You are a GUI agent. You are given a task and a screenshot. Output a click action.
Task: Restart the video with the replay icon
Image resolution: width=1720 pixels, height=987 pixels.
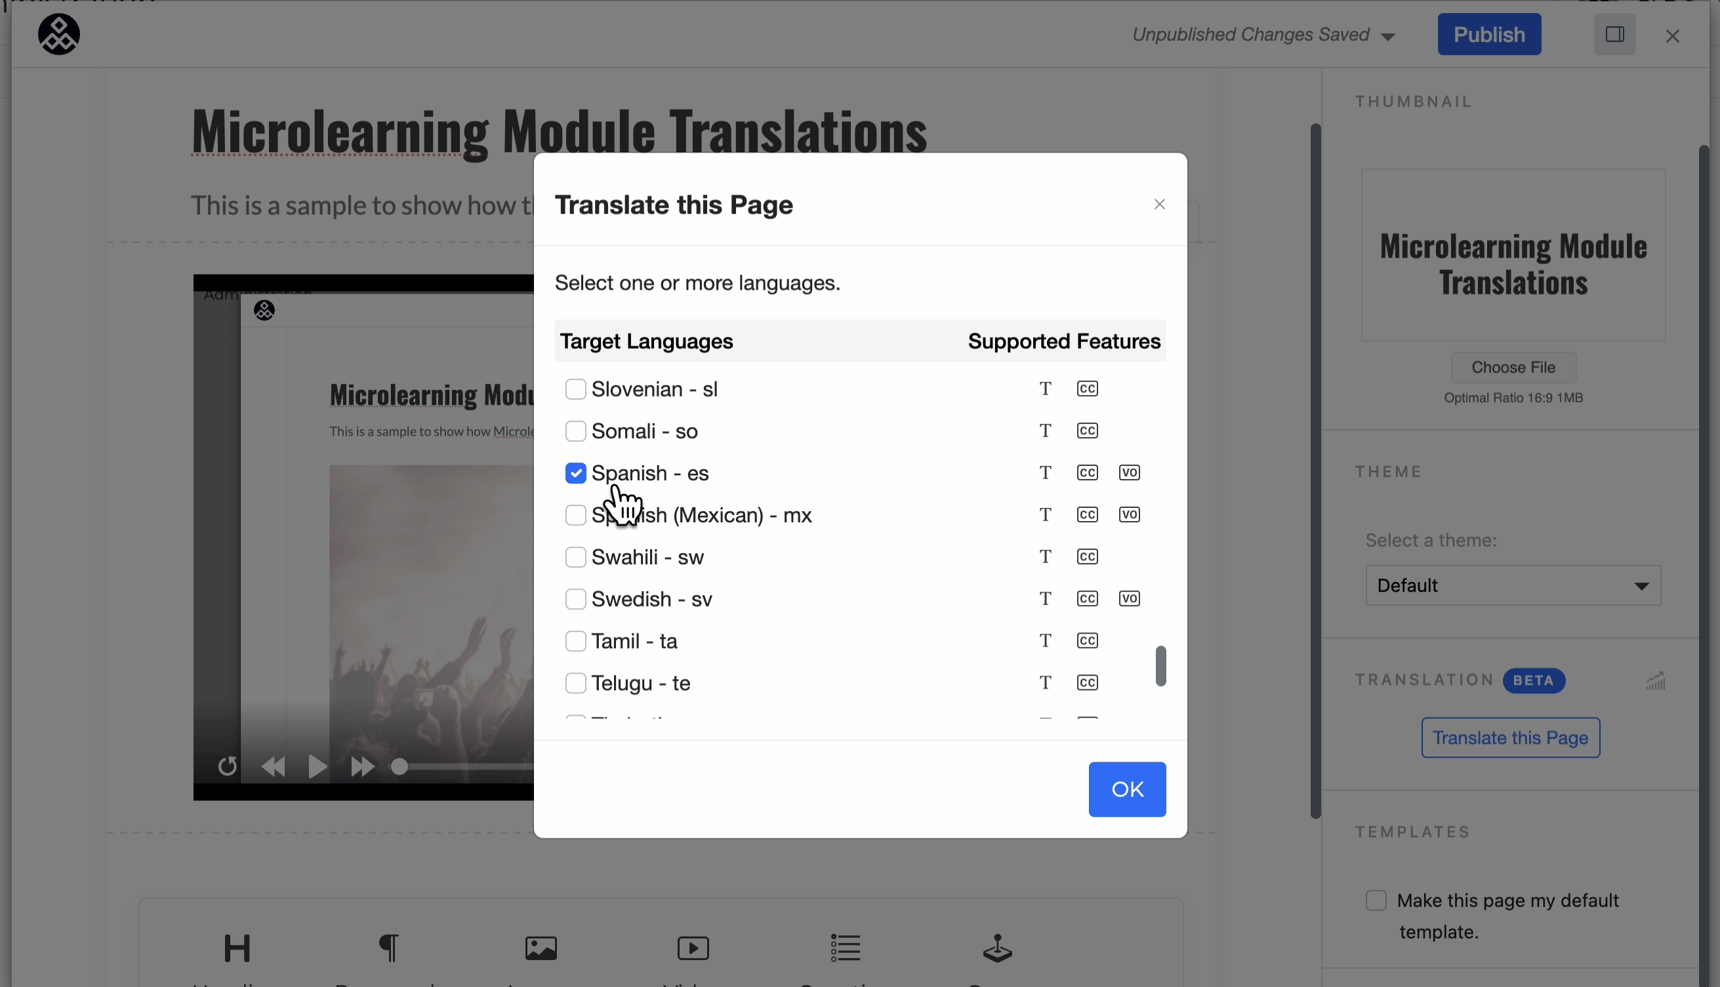pos(228,767)
